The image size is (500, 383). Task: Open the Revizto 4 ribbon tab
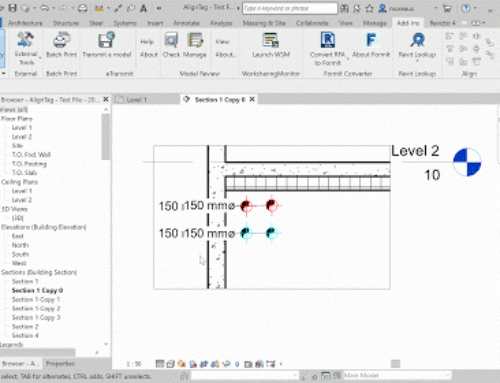[442, 23]
